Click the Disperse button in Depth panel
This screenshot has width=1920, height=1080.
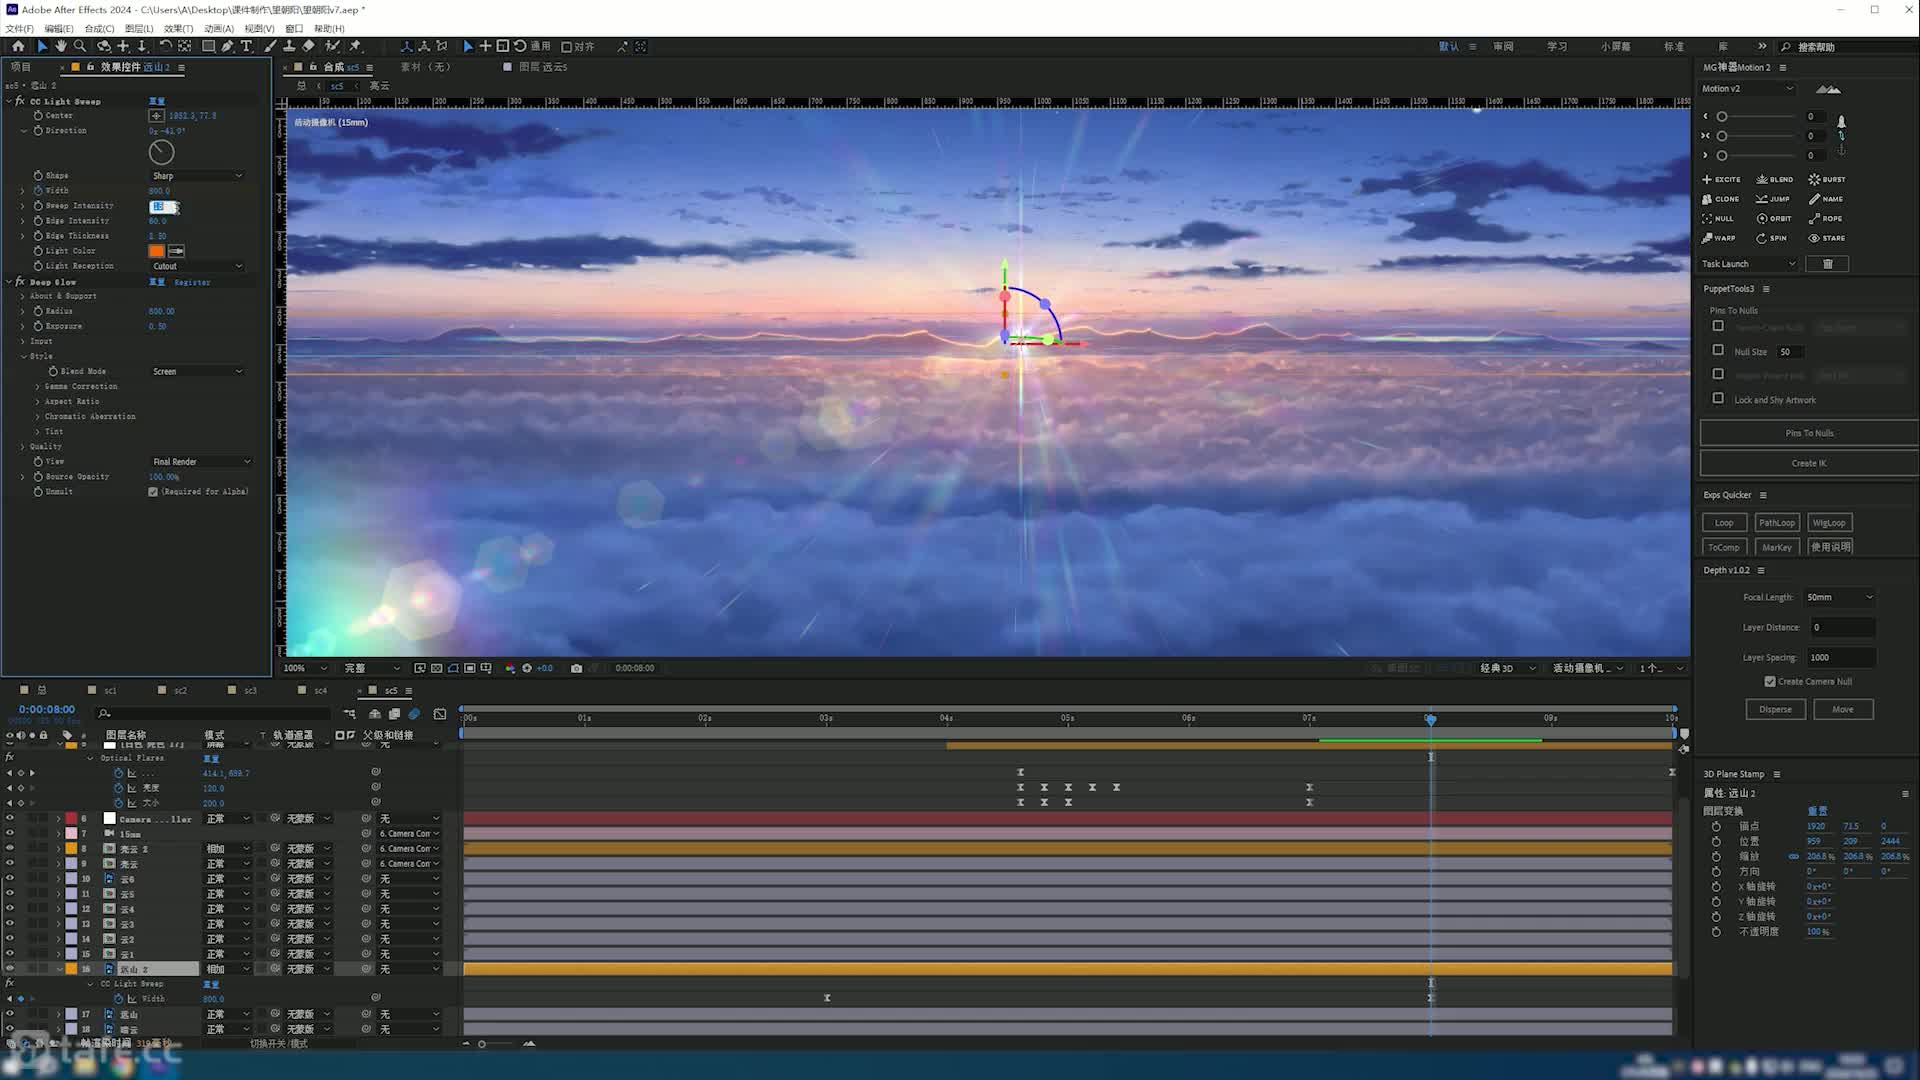click(x=1775, y=709)
